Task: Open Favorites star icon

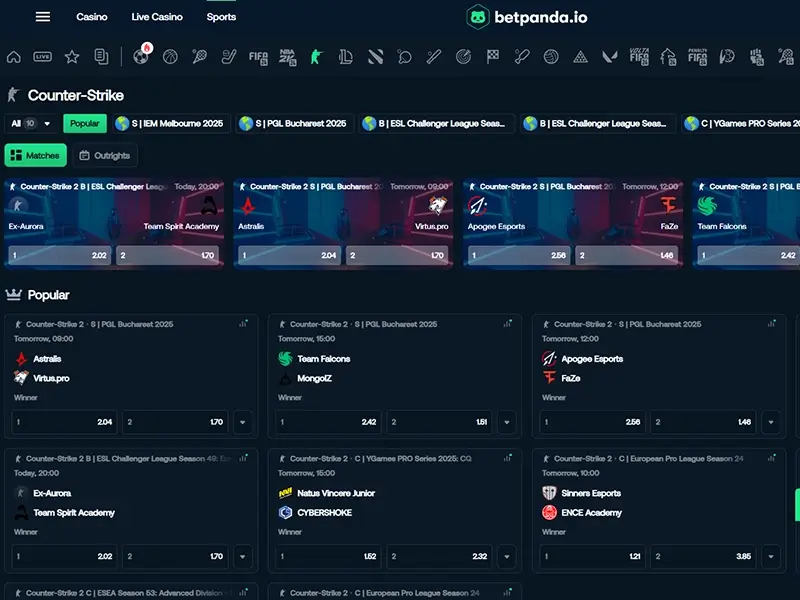Action: [72, 57]
